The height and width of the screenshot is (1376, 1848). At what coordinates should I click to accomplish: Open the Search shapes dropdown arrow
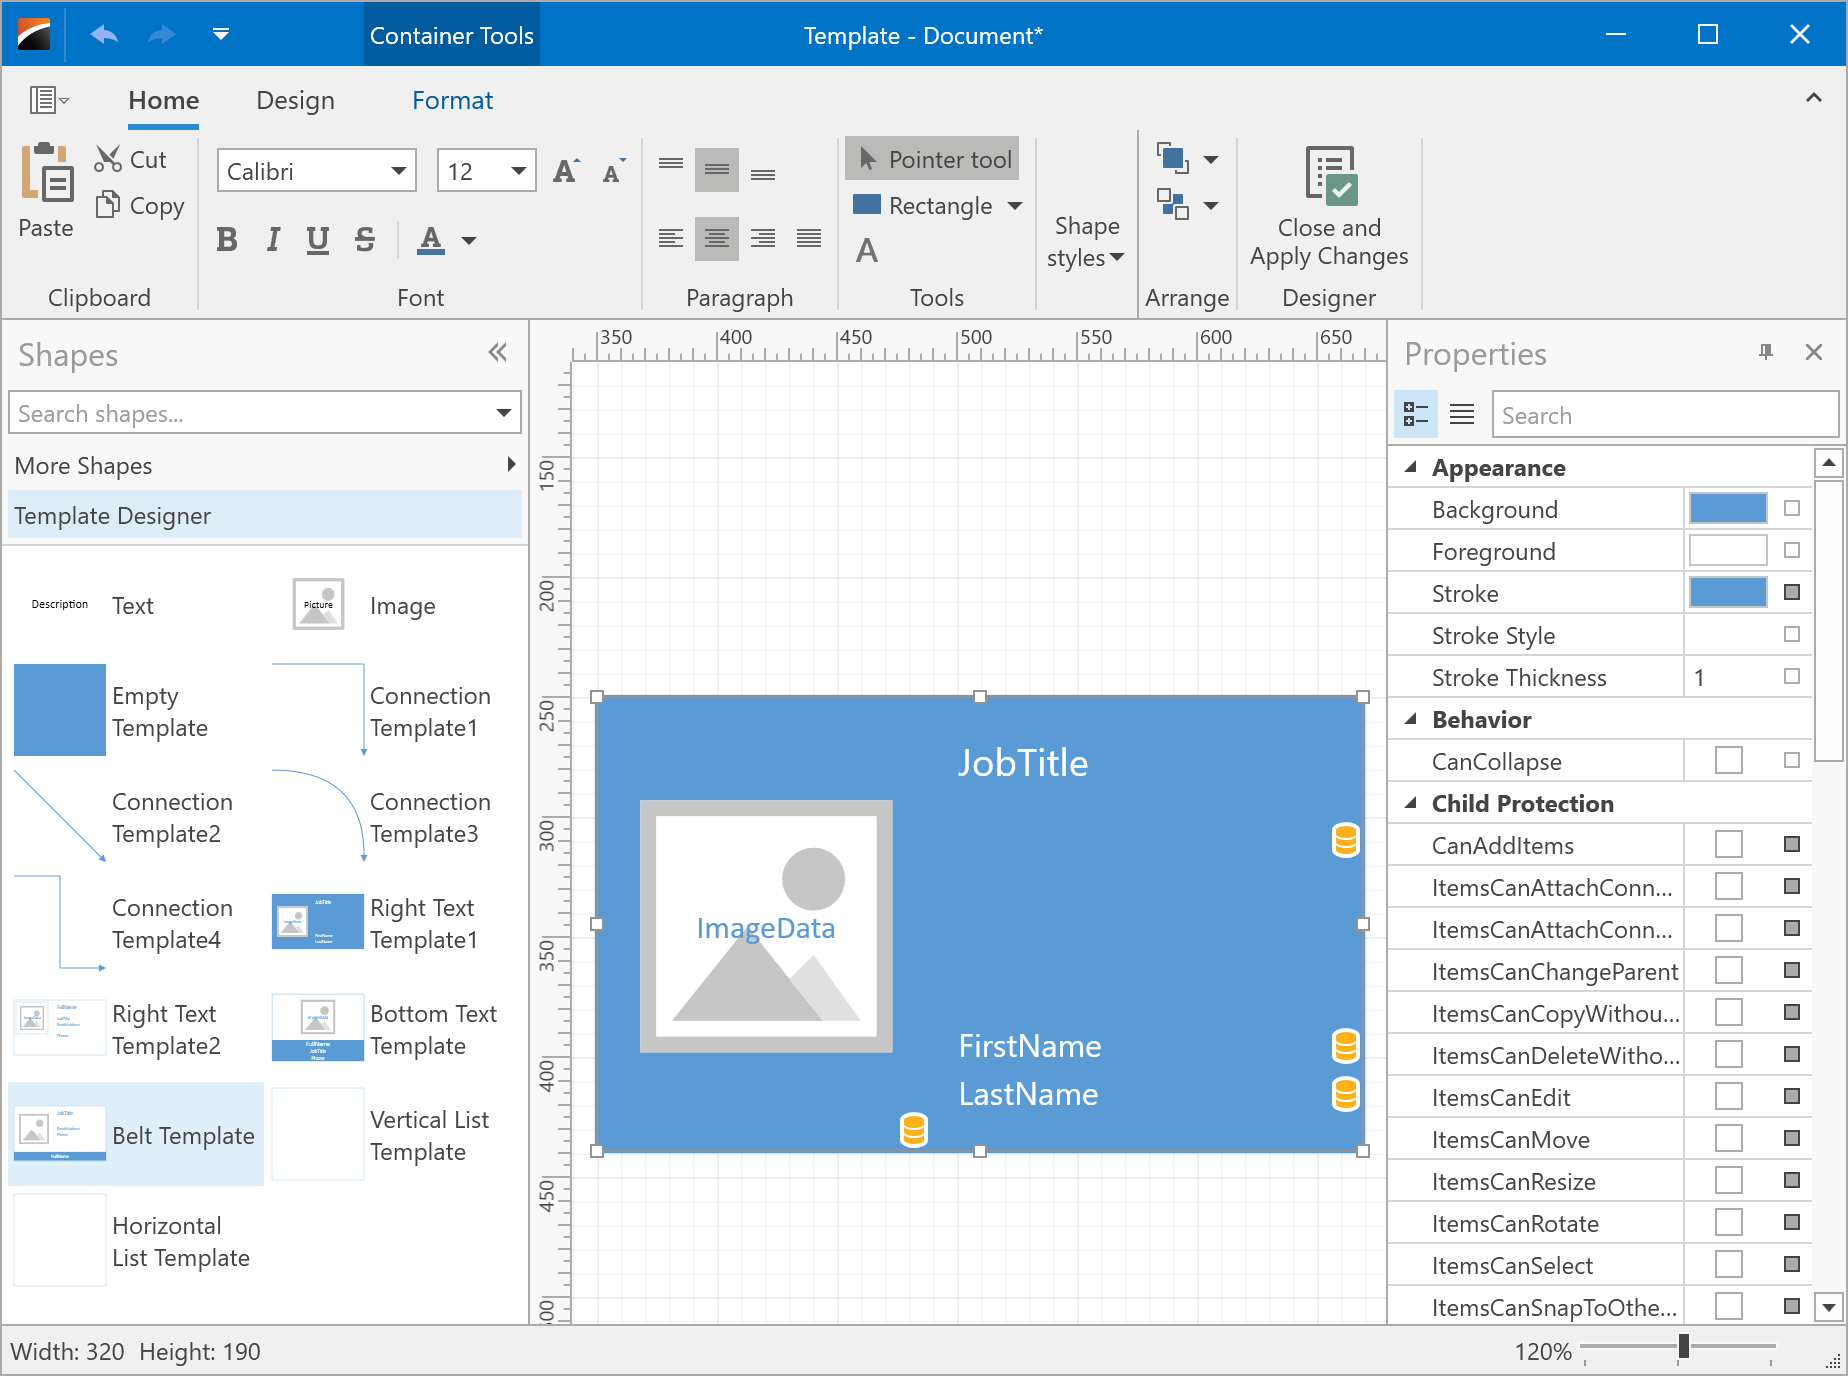pyautogui.click(x=504, y=413)
